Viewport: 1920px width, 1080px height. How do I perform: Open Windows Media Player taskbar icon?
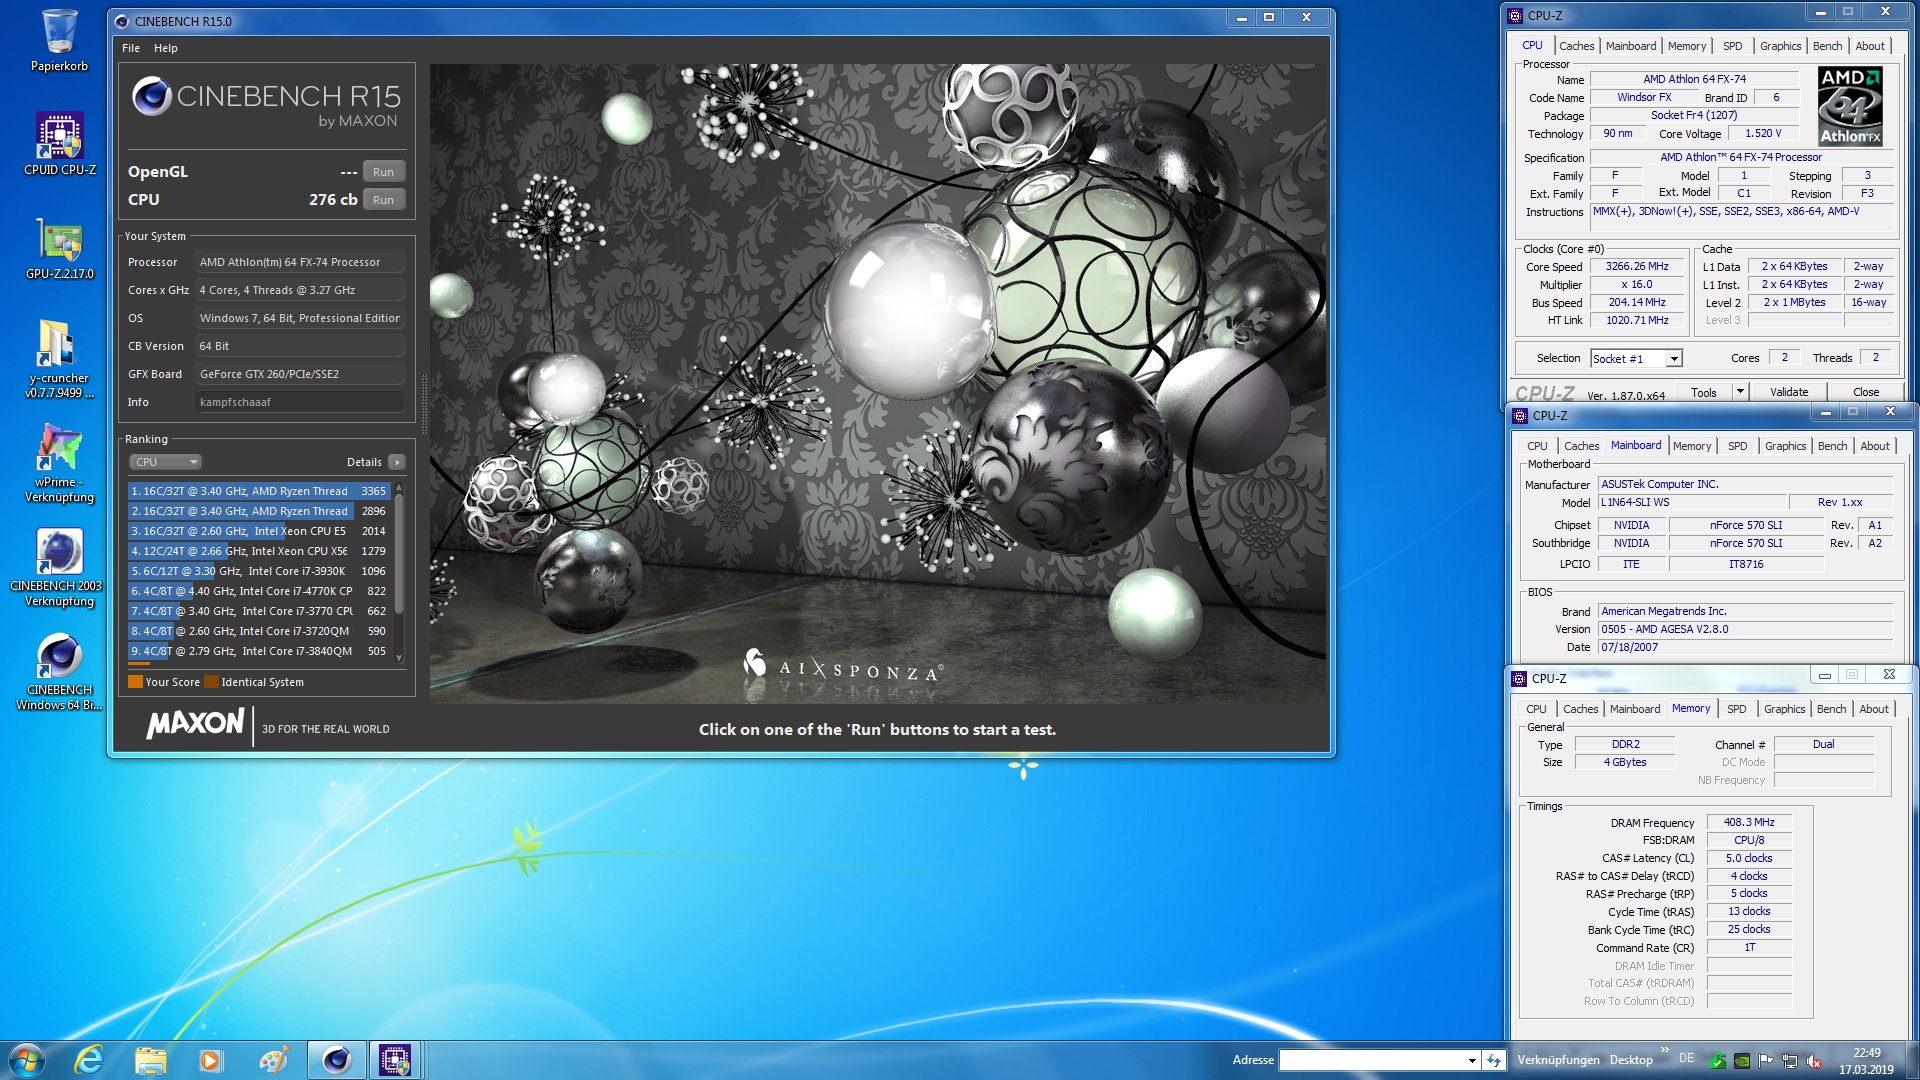coord(210,1060)
